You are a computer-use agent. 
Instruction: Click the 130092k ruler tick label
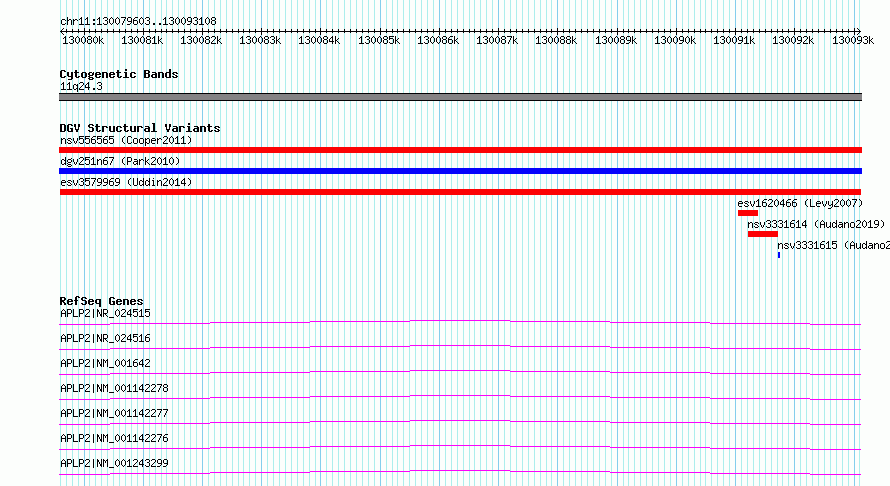click(793, 40)
